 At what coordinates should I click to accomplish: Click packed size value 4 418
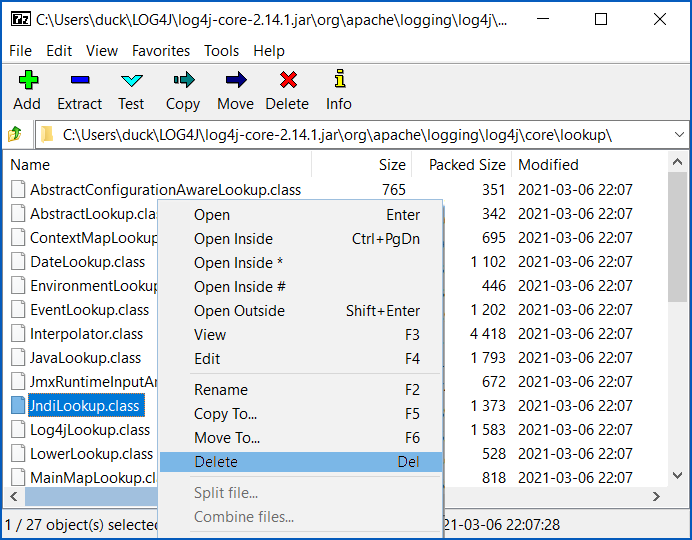tap(488, 334)
